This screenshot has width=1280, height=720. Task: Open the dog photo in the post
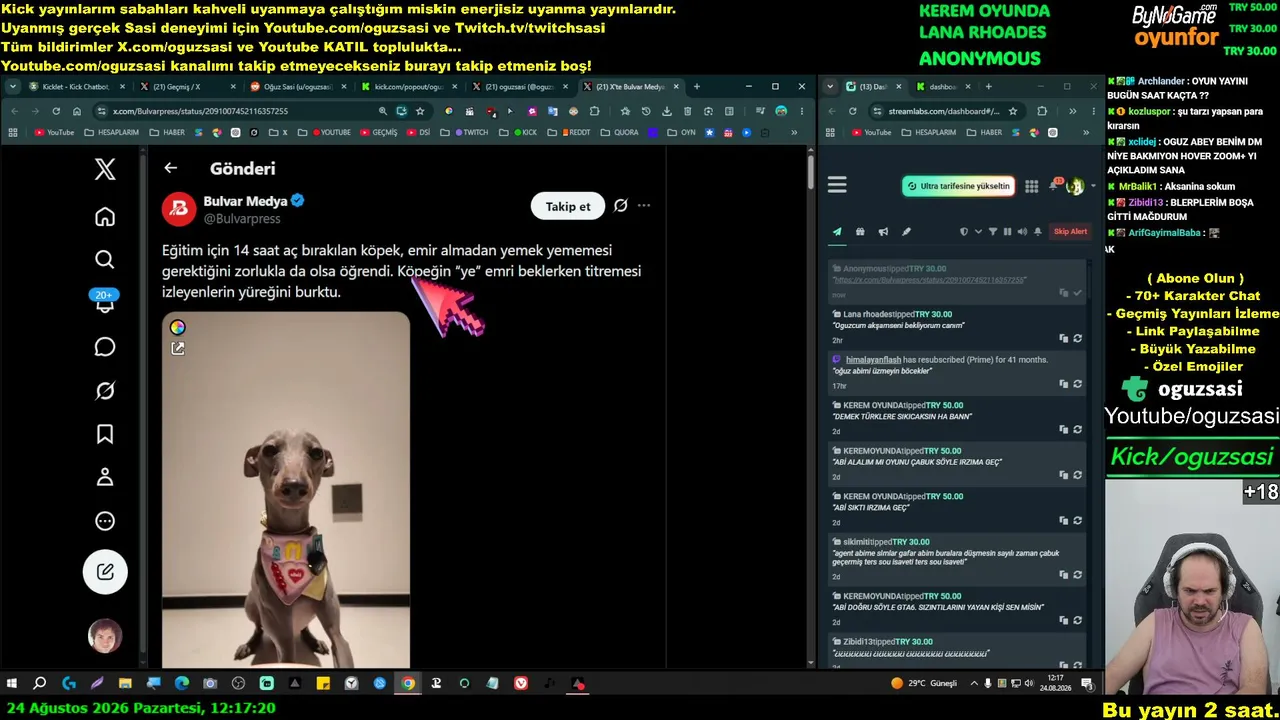point(286,490)
